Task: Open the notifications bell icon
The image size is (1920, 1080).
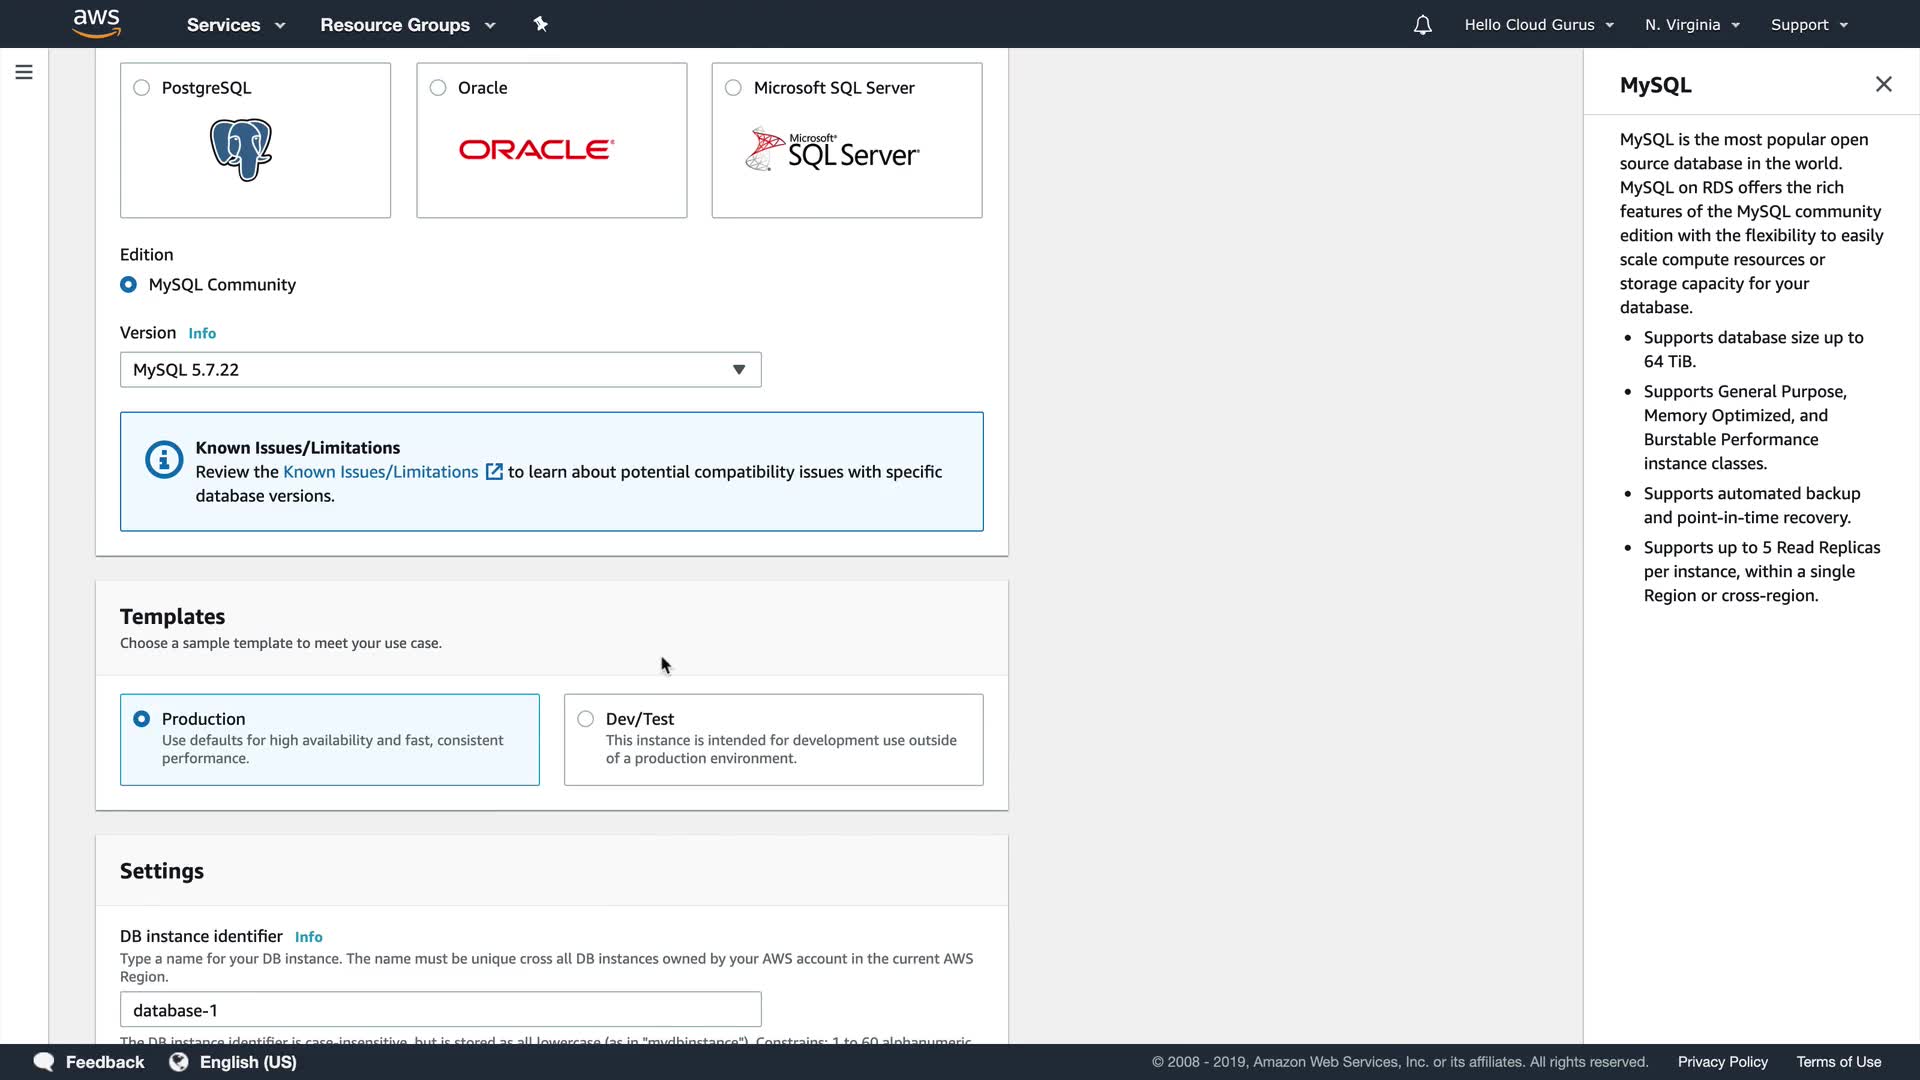Action: click(1422, 25)
